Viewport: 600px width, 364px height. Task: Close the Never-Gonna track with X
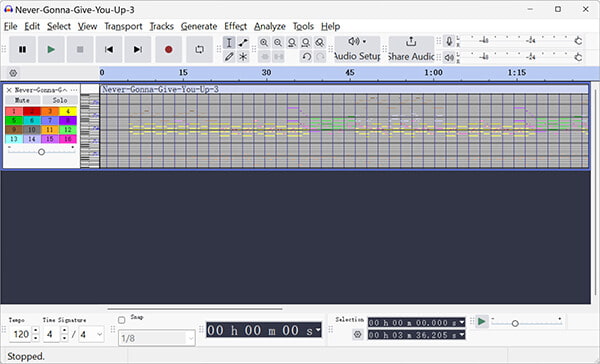pyautogui.click(x=9, y=90)
